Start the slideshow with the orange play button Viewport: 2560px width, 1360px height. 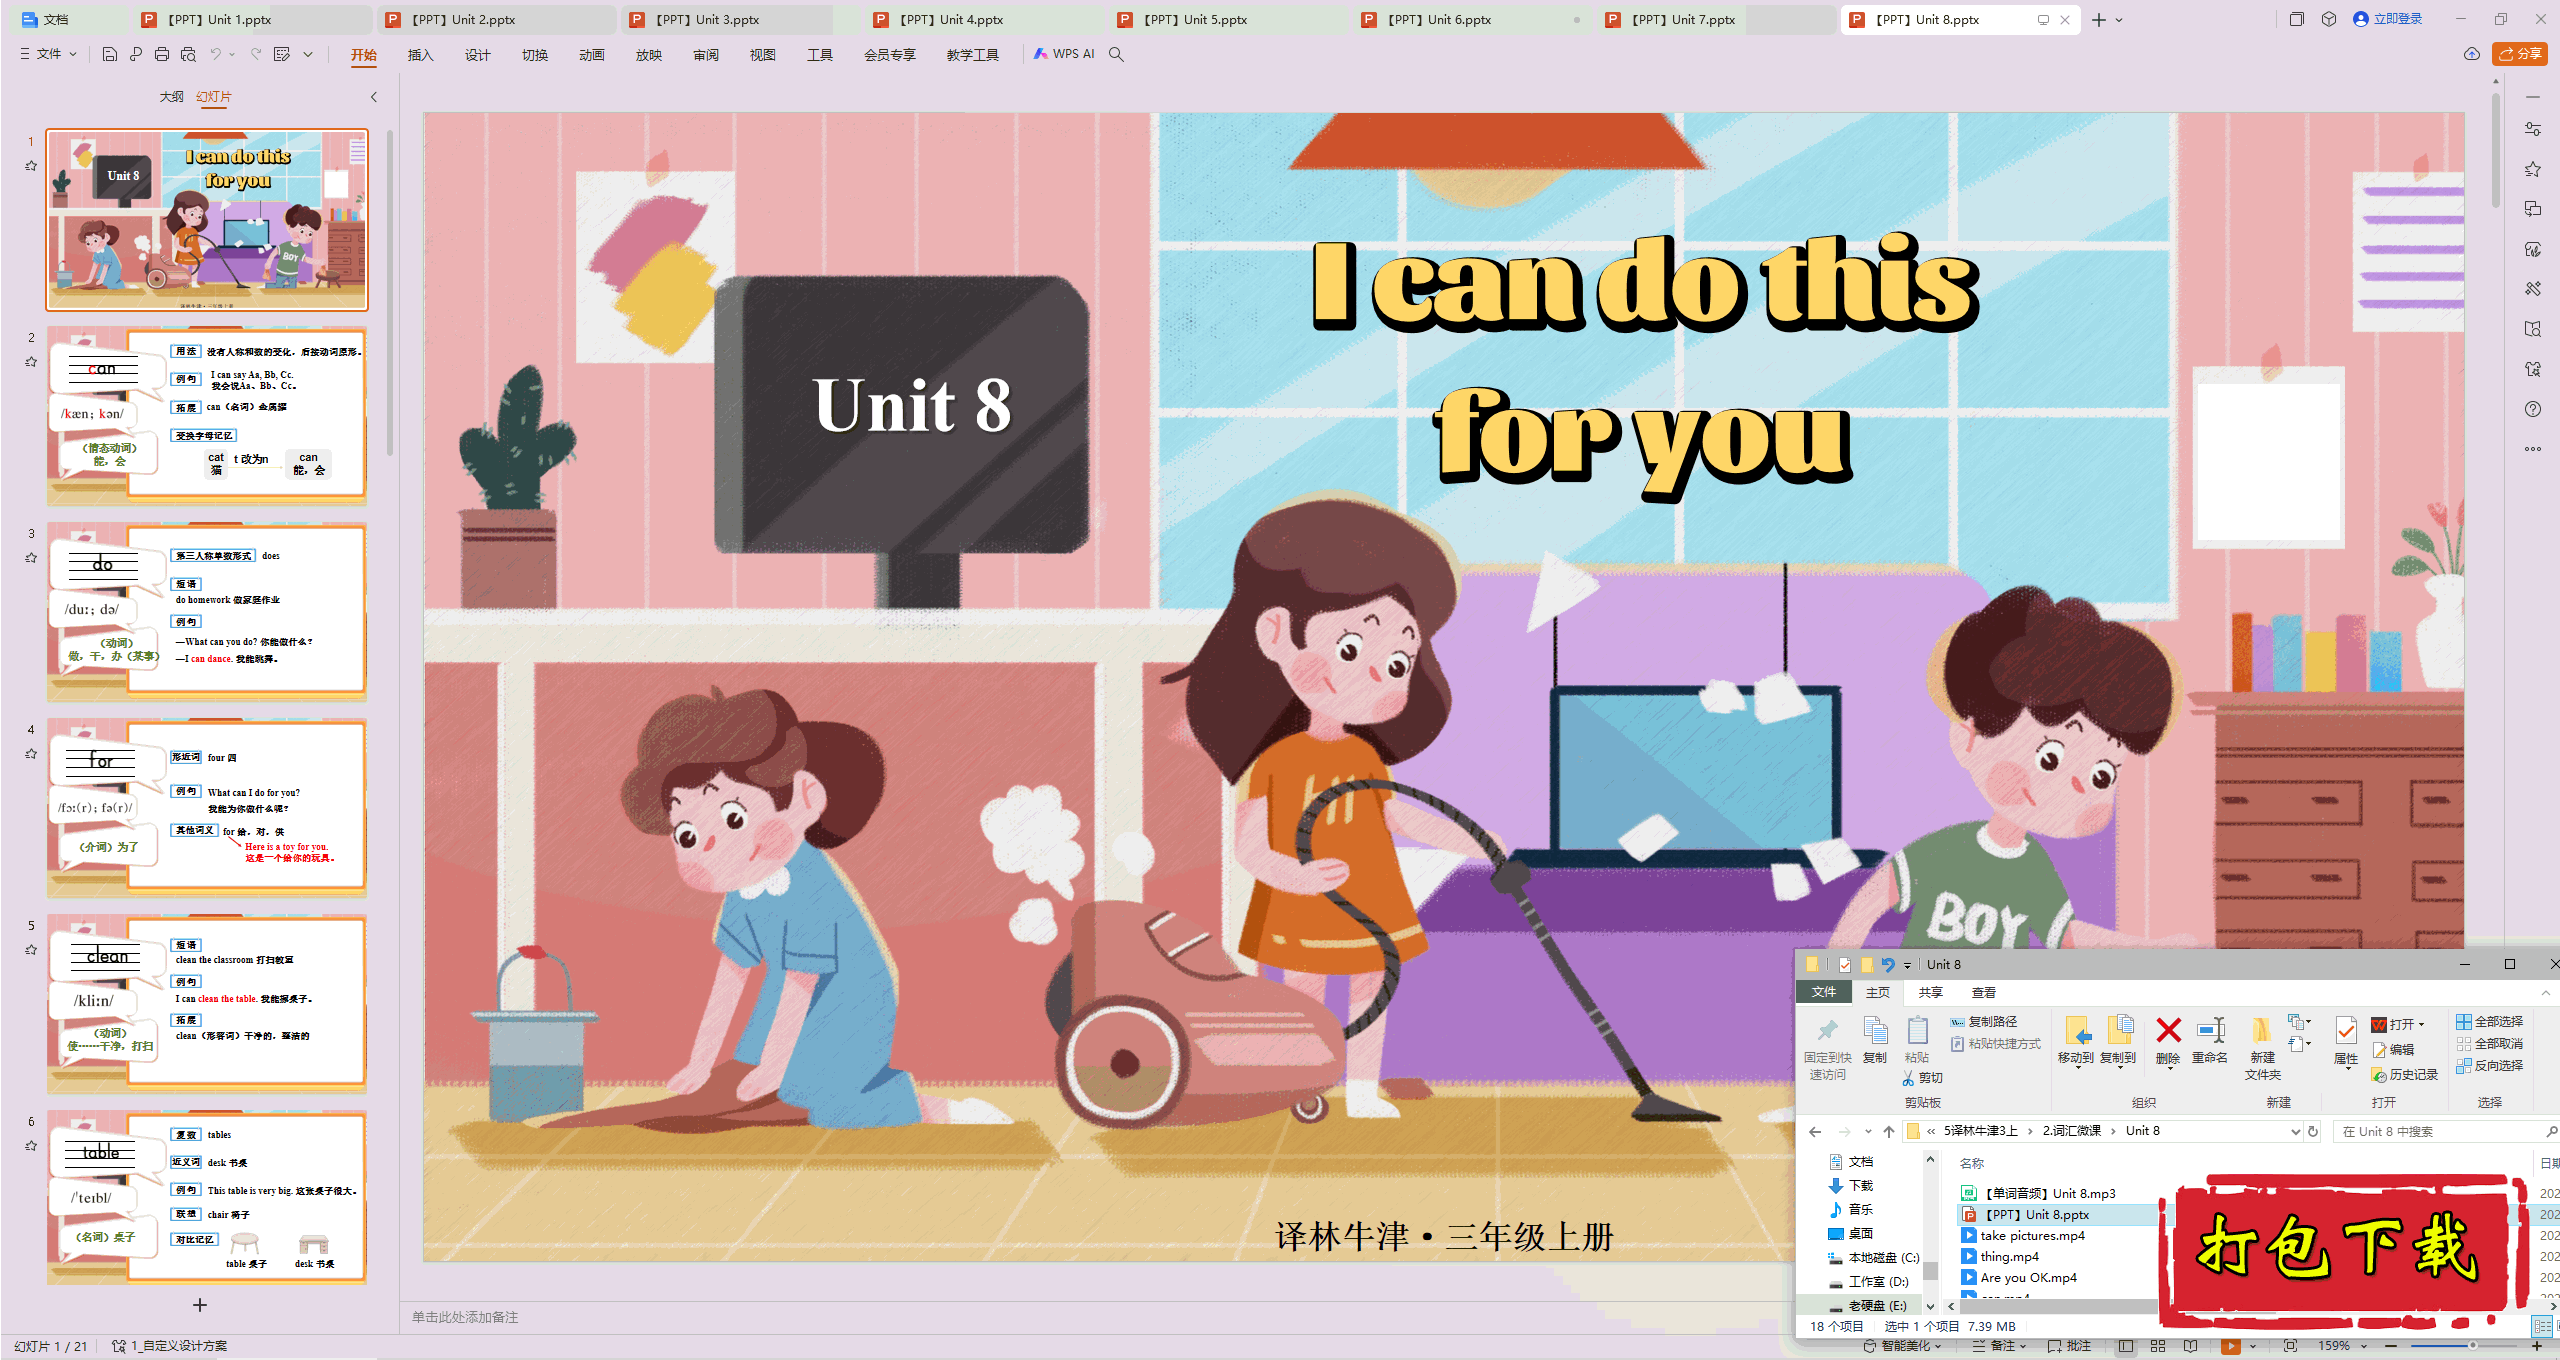(x=2231, y=1346)
